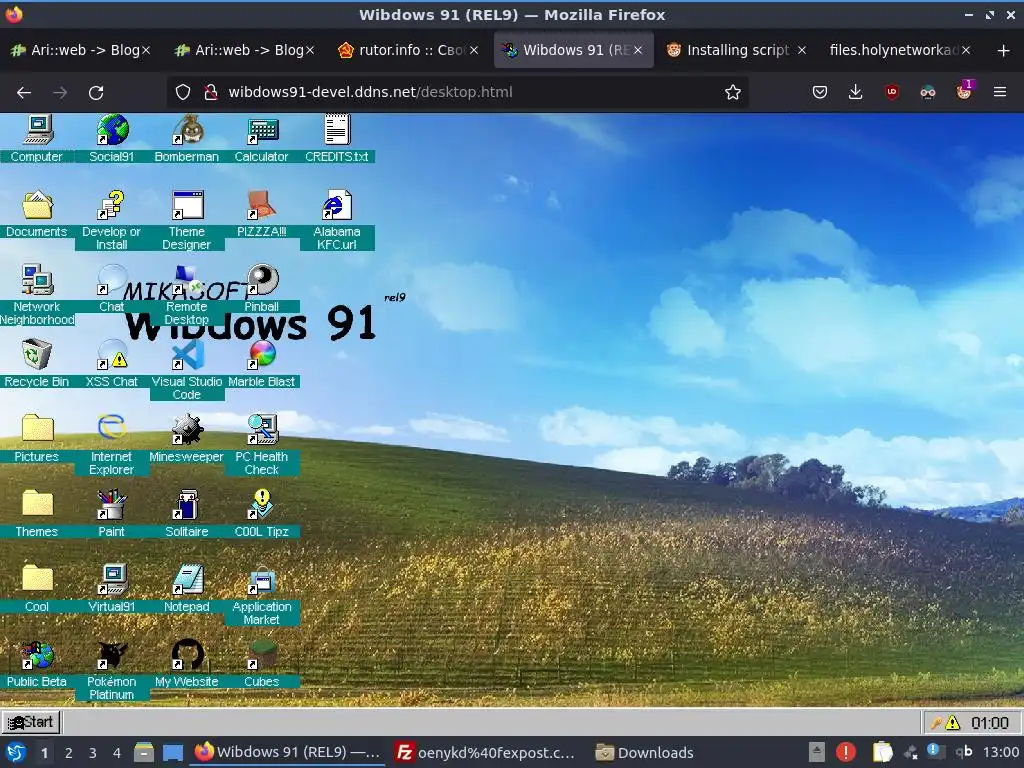
Task: Switch to the second Ari::web Blog tab
Action: pos(245,50)
